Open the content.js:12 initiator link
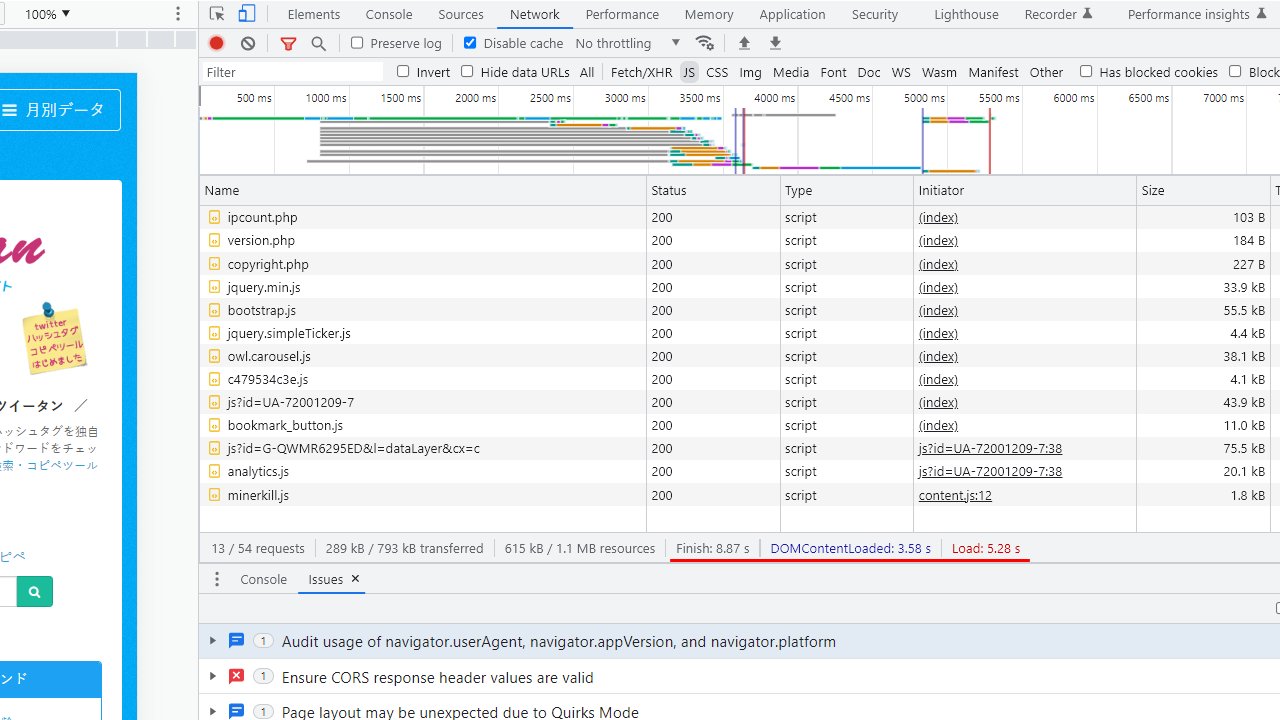 [x=955, y=495]
